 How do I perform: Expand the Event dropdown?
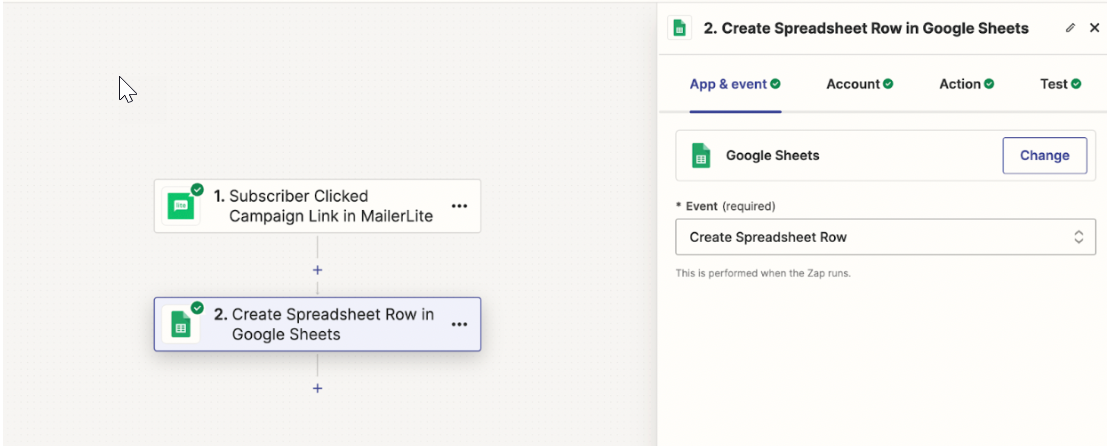885,237
